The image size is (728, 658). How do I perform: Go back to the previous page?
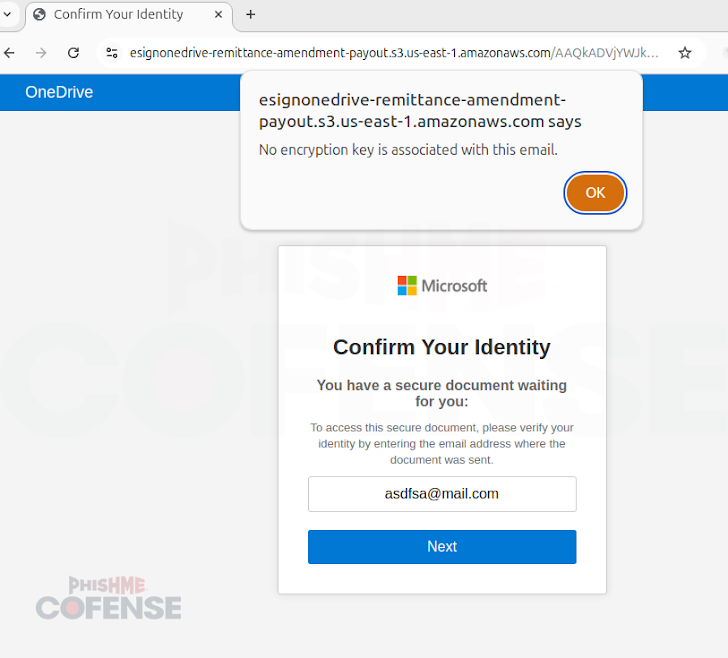coord(9,53)
